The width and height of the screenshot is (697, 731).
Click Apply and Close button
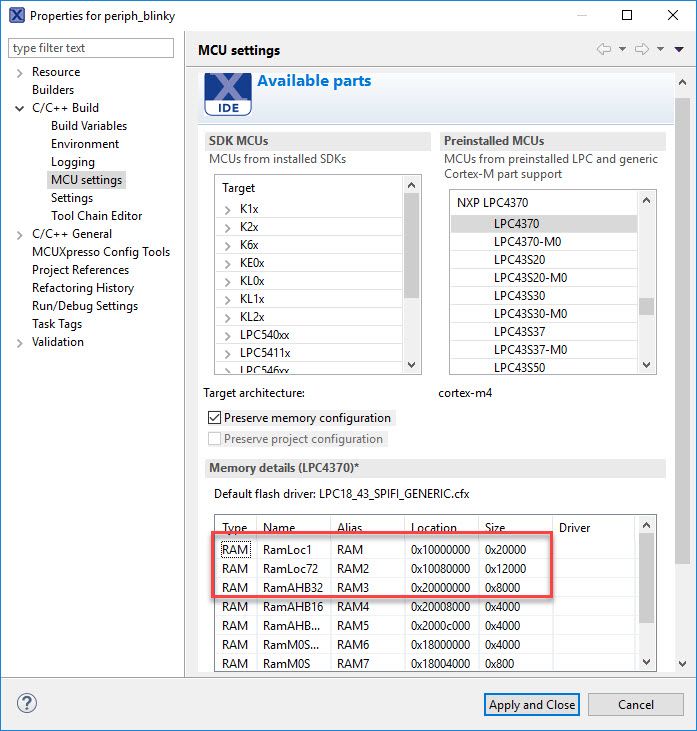pyautogui.click(x=531, y=704)
